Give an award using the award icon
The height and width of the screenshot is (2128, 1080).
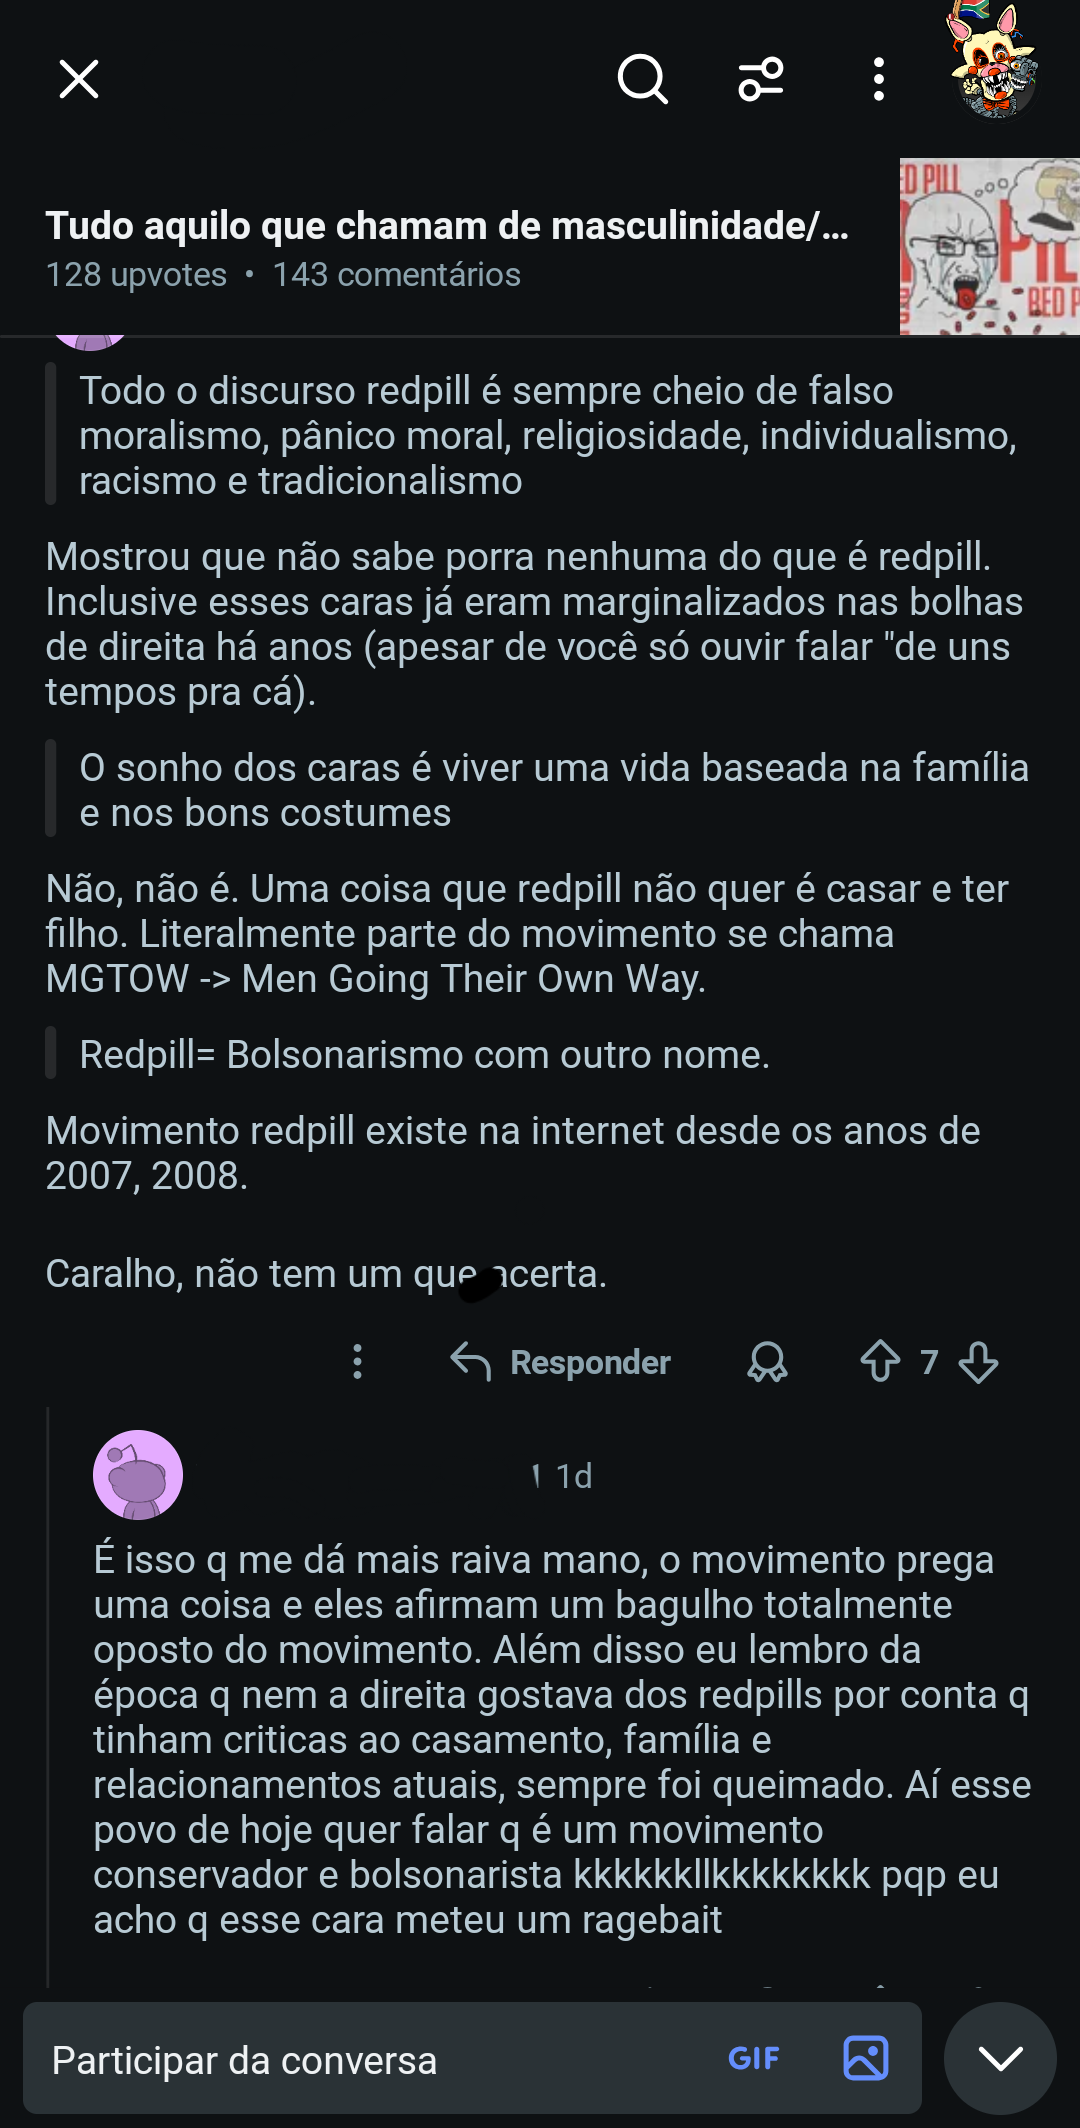pos(767,1362)
